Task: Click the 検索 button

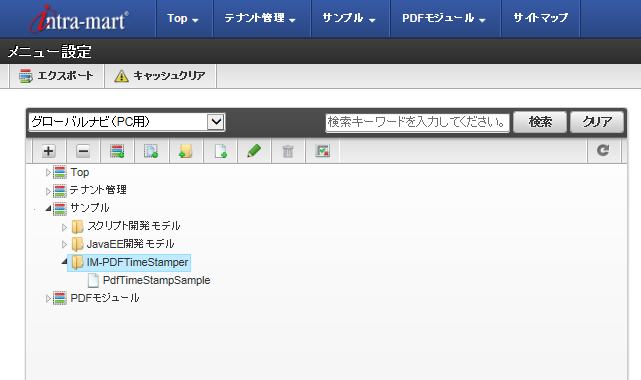Action: (540, 122)
